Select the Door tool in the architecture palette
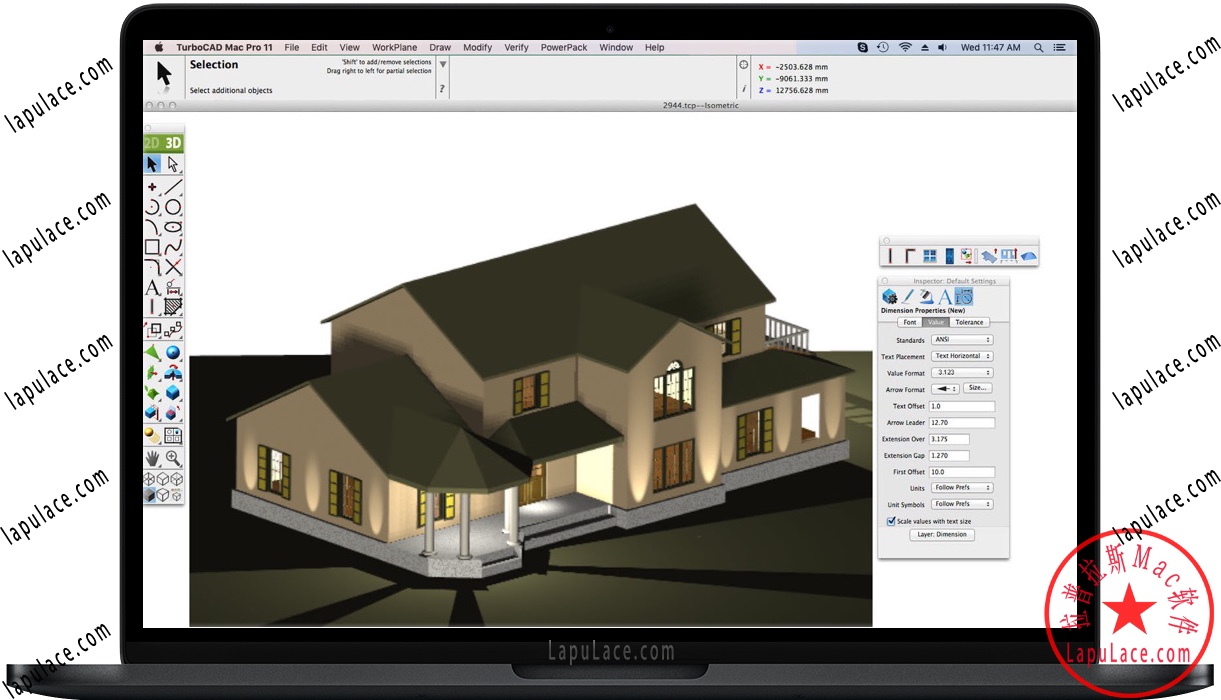This screenshot has height=700, width=1221. 950,254
